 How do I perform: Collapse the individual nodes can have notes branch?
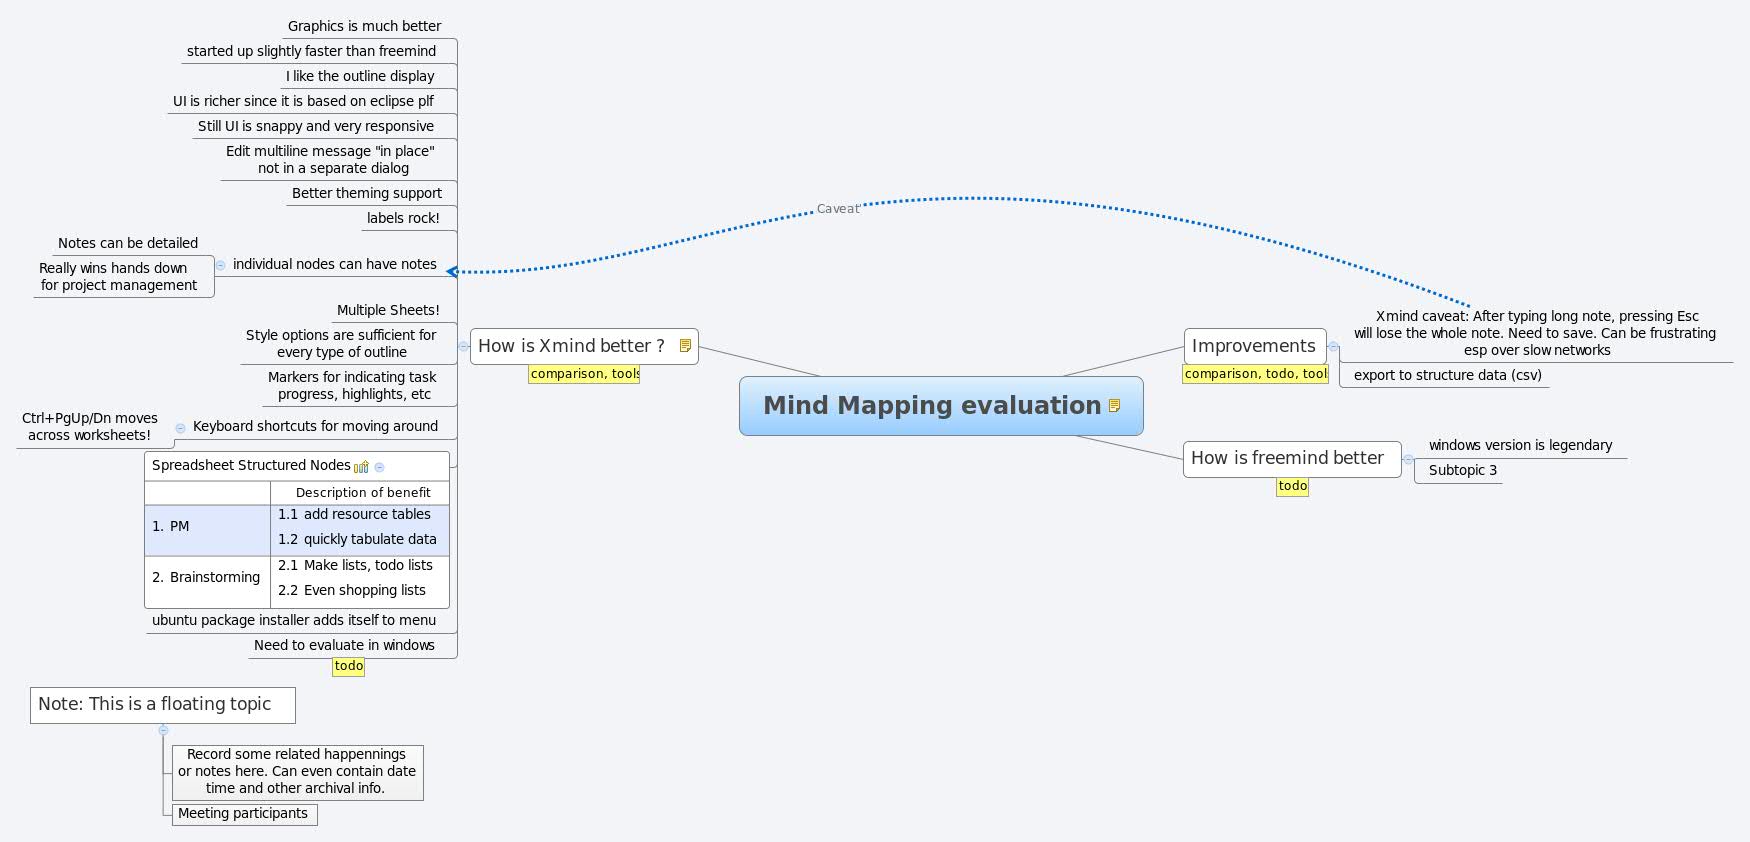[x=221, y=265]
